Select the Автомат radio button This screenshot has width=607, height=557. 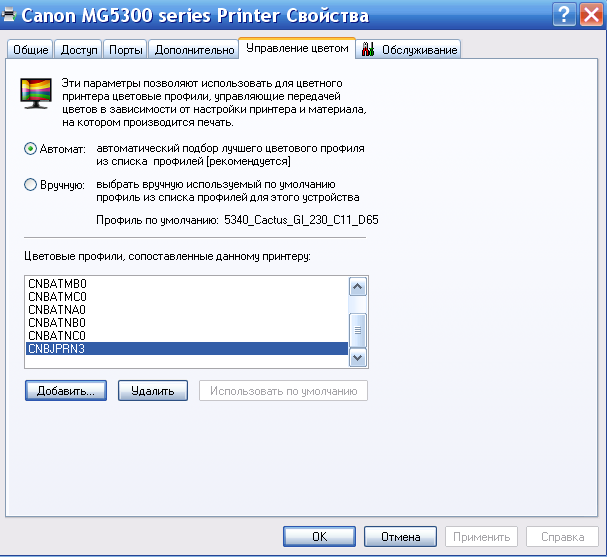30,149
